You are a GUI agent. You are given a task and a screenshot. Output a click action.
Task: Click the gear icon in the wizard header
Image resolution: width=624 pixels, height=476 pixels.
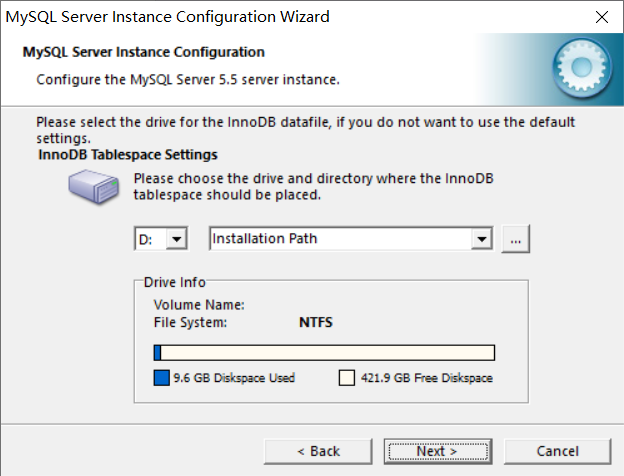[582, 68]
